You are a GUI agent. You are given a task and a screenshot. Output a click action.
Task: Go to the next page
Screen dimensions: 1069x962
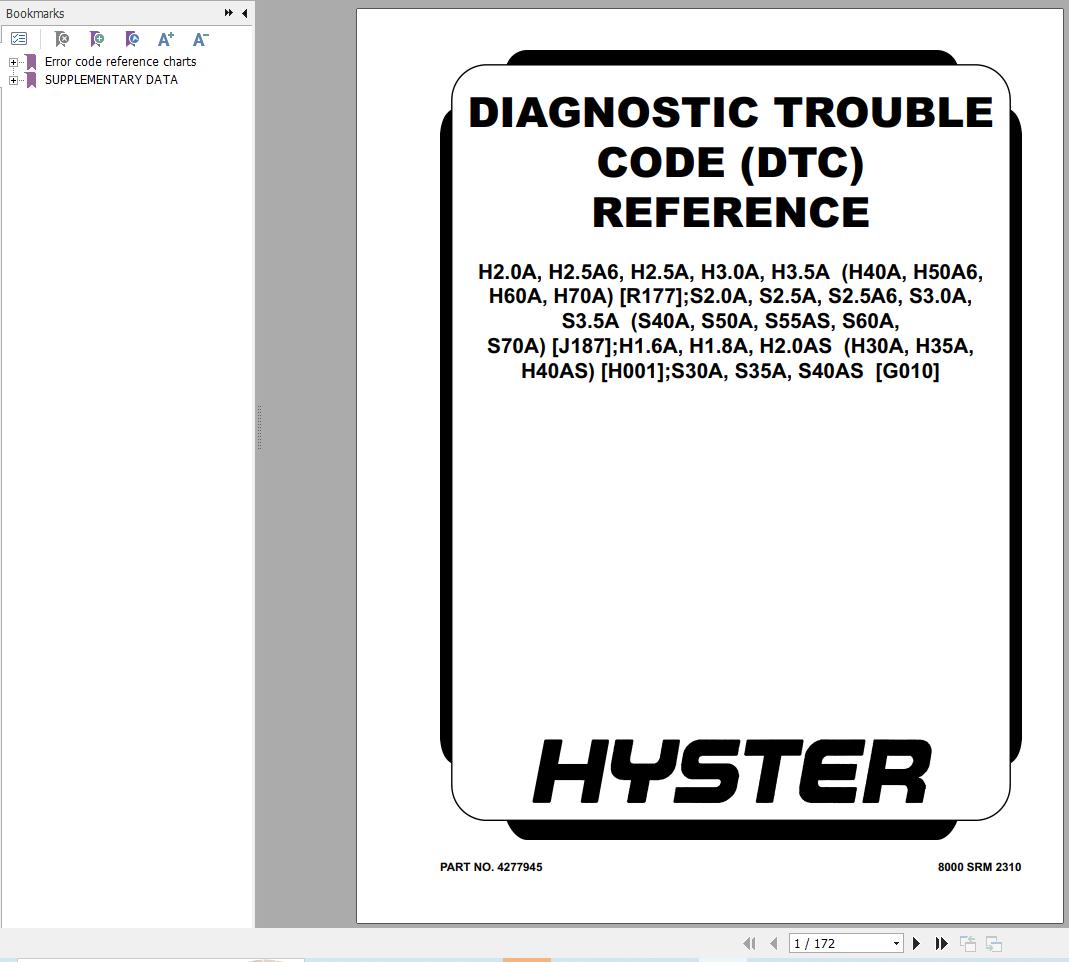pyautogui.click(x=916, y=944)
